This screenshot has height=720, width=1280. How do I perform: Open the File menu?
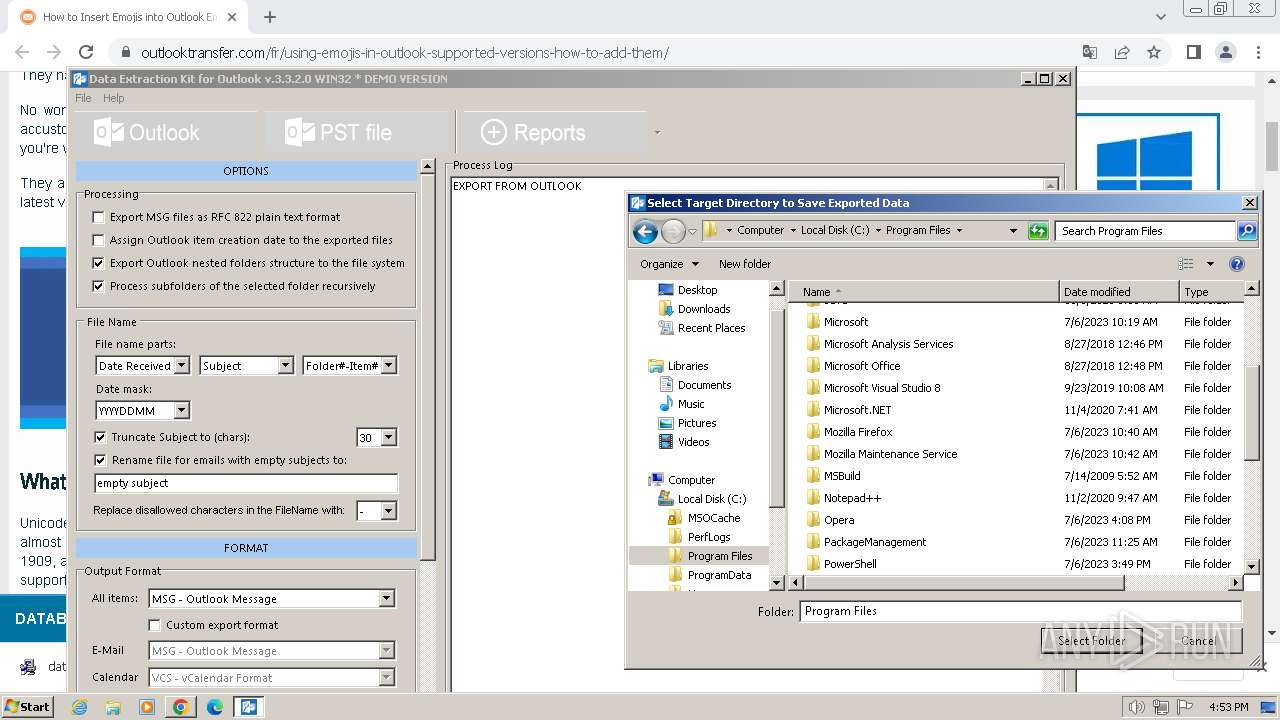[x=83, y=98]
